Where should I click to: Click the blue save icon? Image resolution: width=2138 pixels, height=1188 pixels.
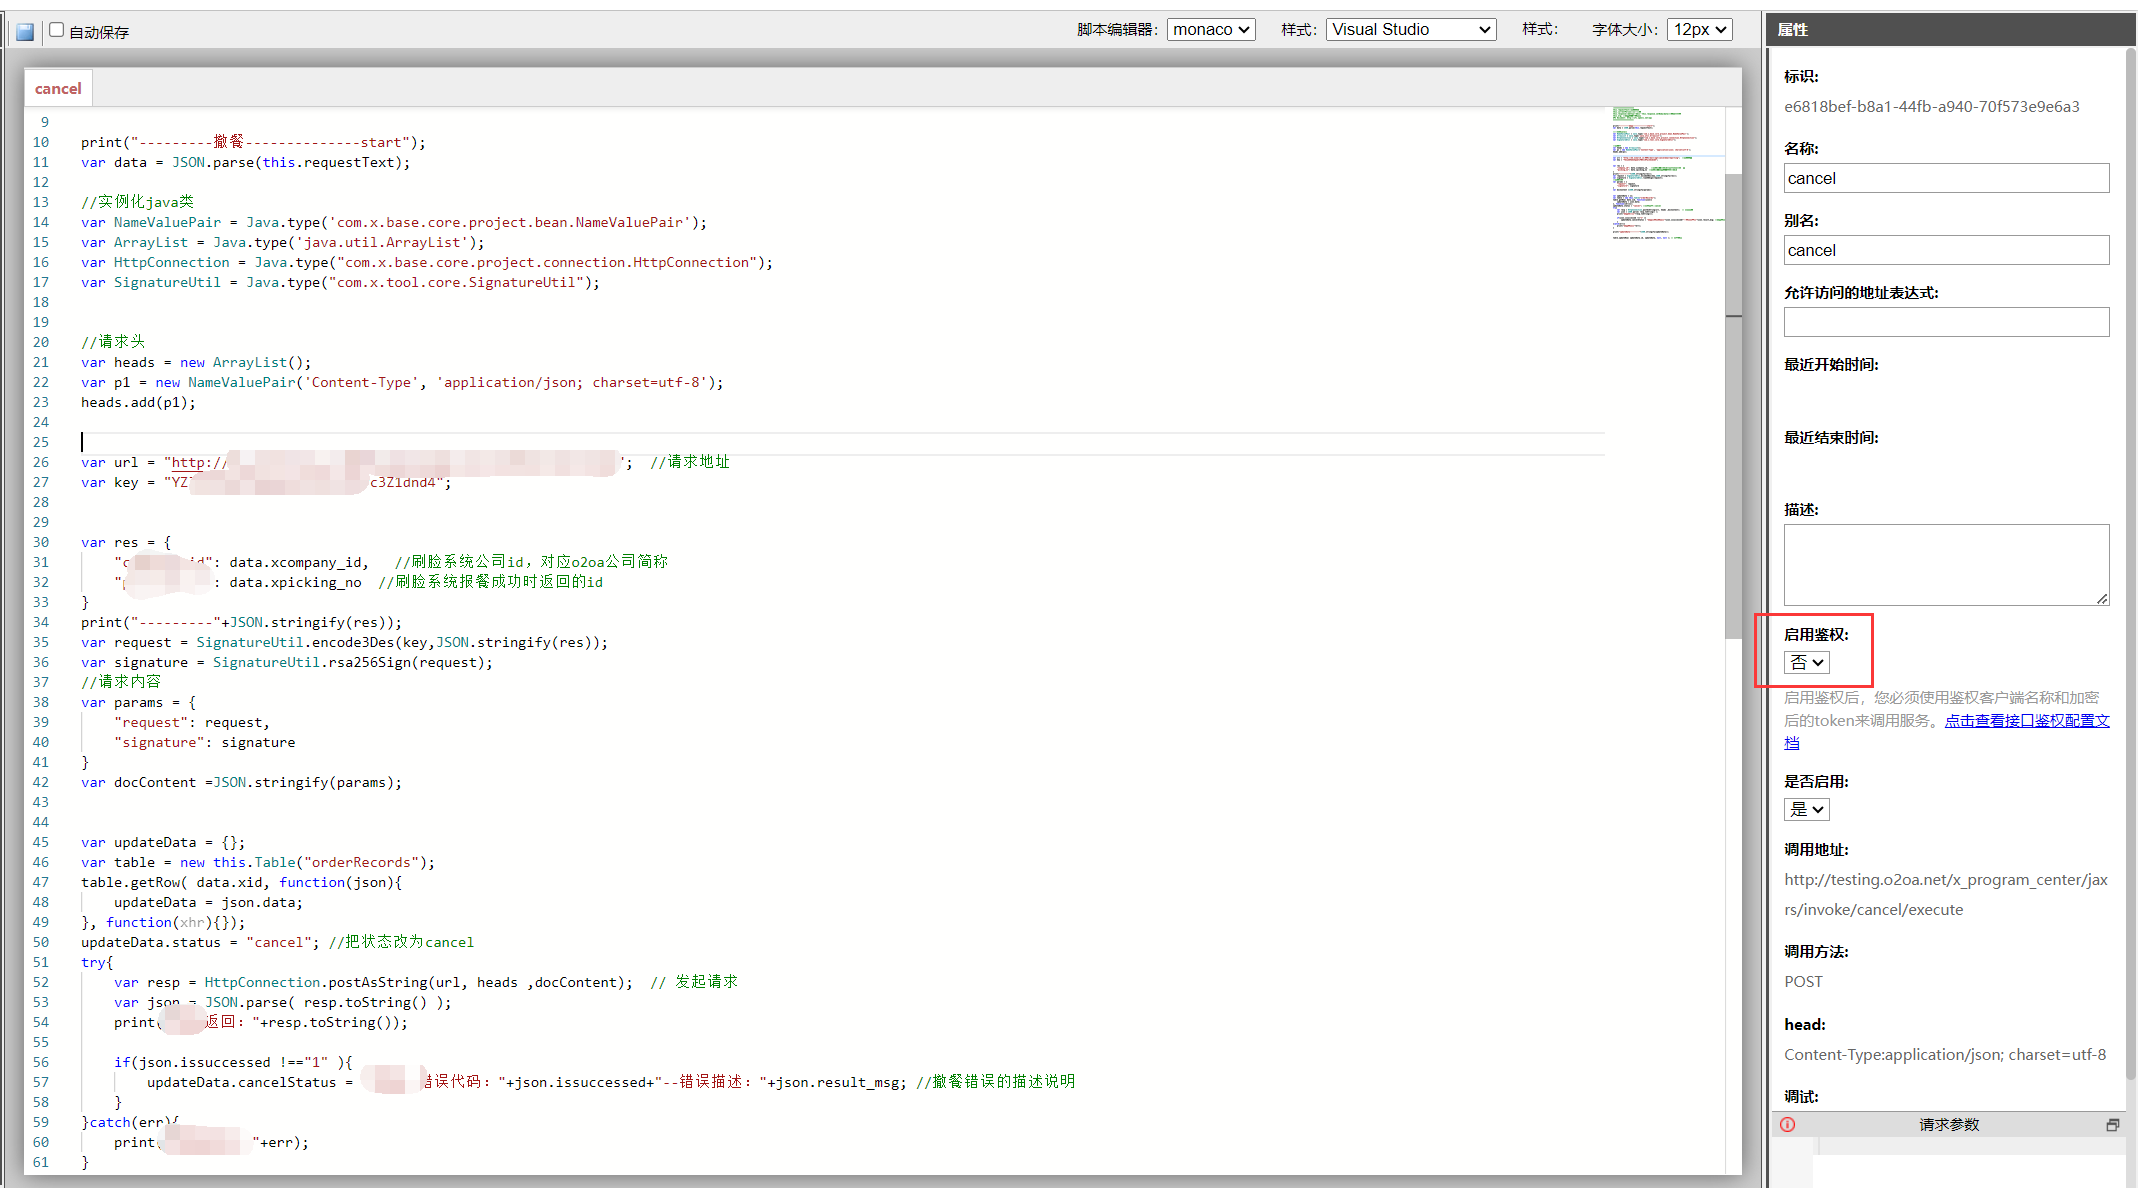pos(25,32)
